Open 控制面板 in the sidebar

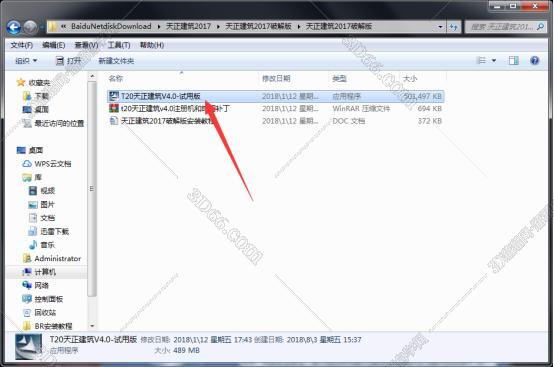(48, 299)
